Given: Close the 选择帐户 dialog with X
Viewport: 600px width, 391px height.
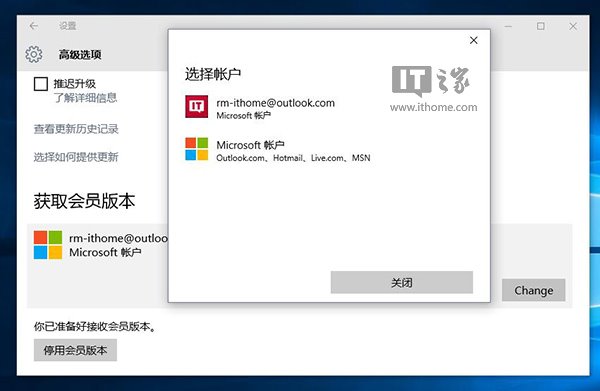Looking at the screenshot, I should [473, 40].
